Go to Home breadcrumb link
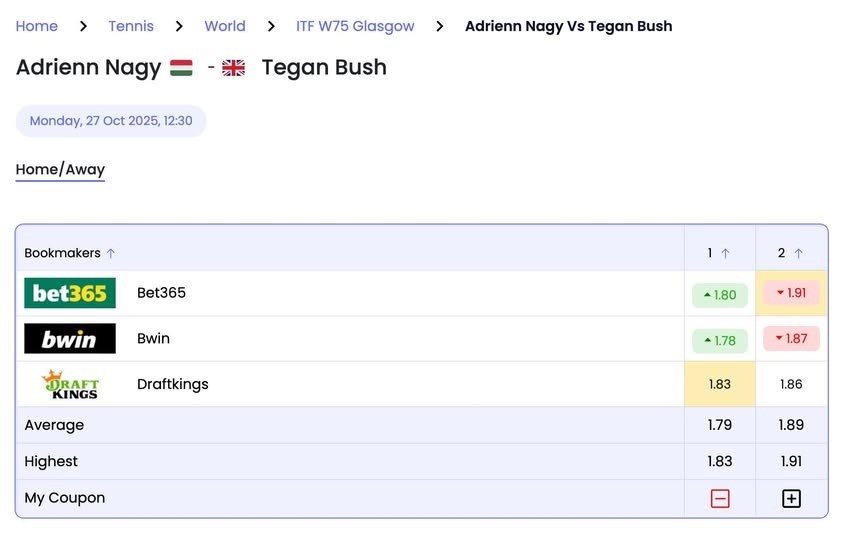This screenshot has width=843, height=535. coord(37,26)
